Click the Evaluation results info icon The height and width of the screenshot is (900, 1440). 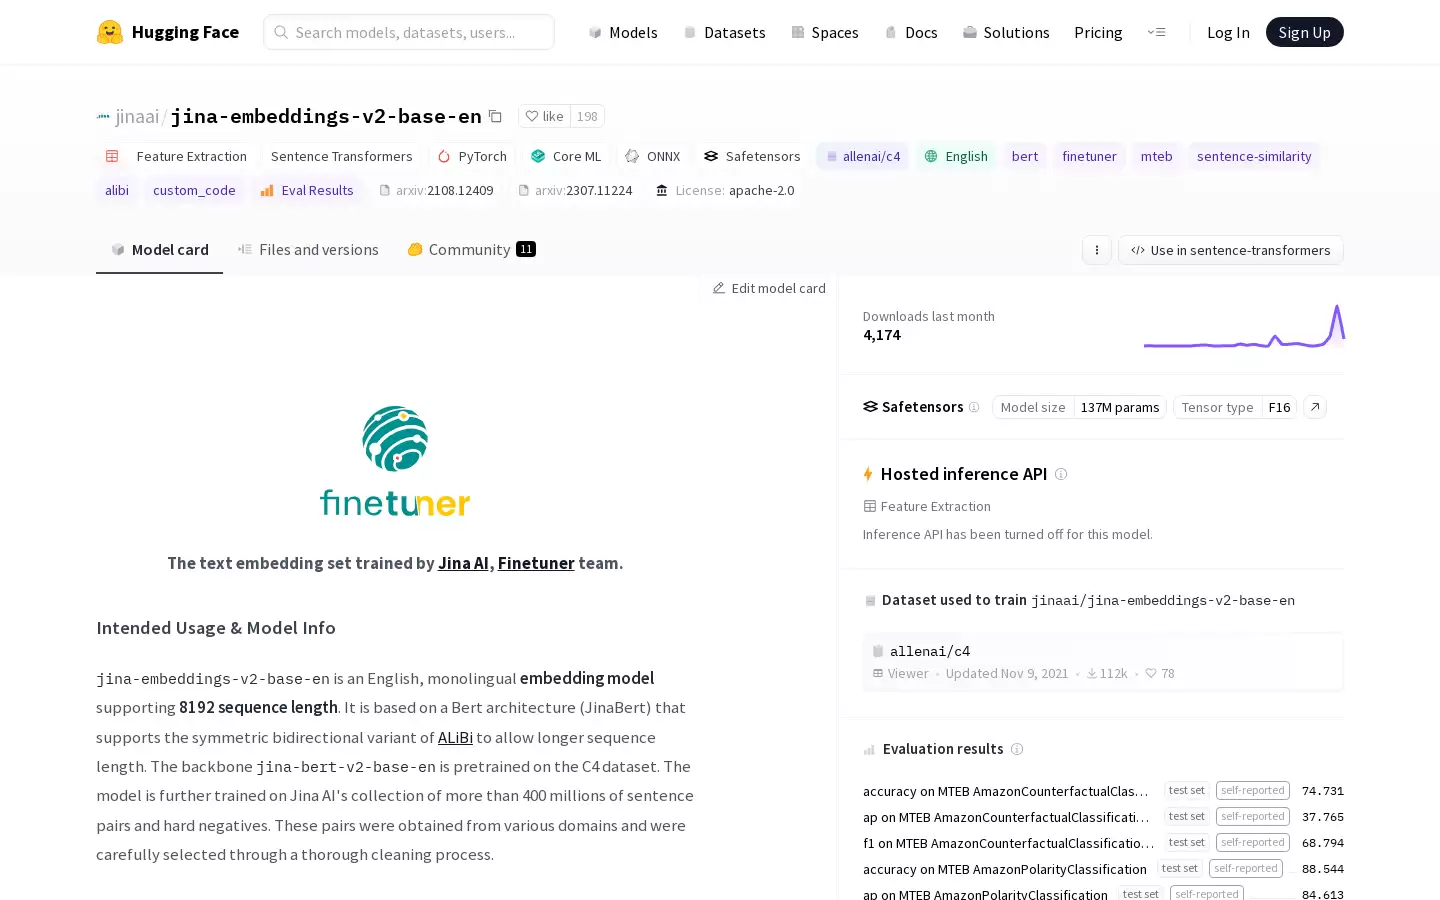1017,749
